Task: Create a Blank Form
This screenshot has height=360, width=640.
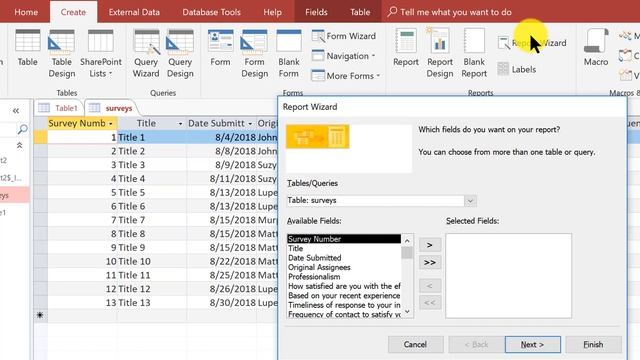Action: 289,53
